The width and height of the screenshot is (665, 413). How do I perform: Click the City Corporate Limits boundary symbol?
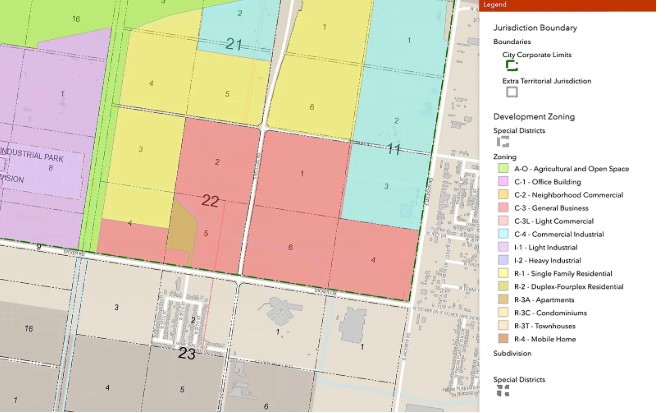pos(512,66)
